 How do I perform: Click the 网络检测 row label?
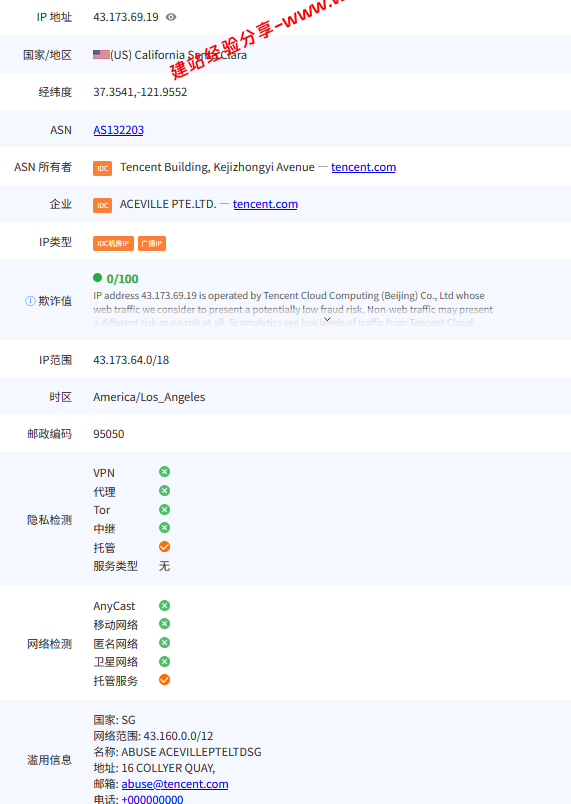[x=49, y=644]
